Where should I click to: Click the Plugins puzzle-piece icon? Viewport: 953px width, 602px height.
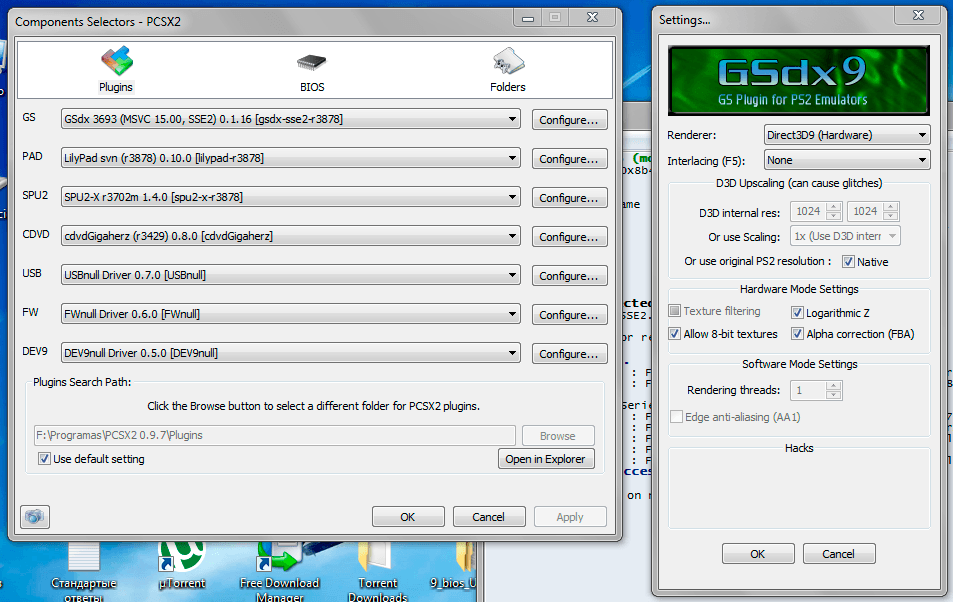coord(117,61)
